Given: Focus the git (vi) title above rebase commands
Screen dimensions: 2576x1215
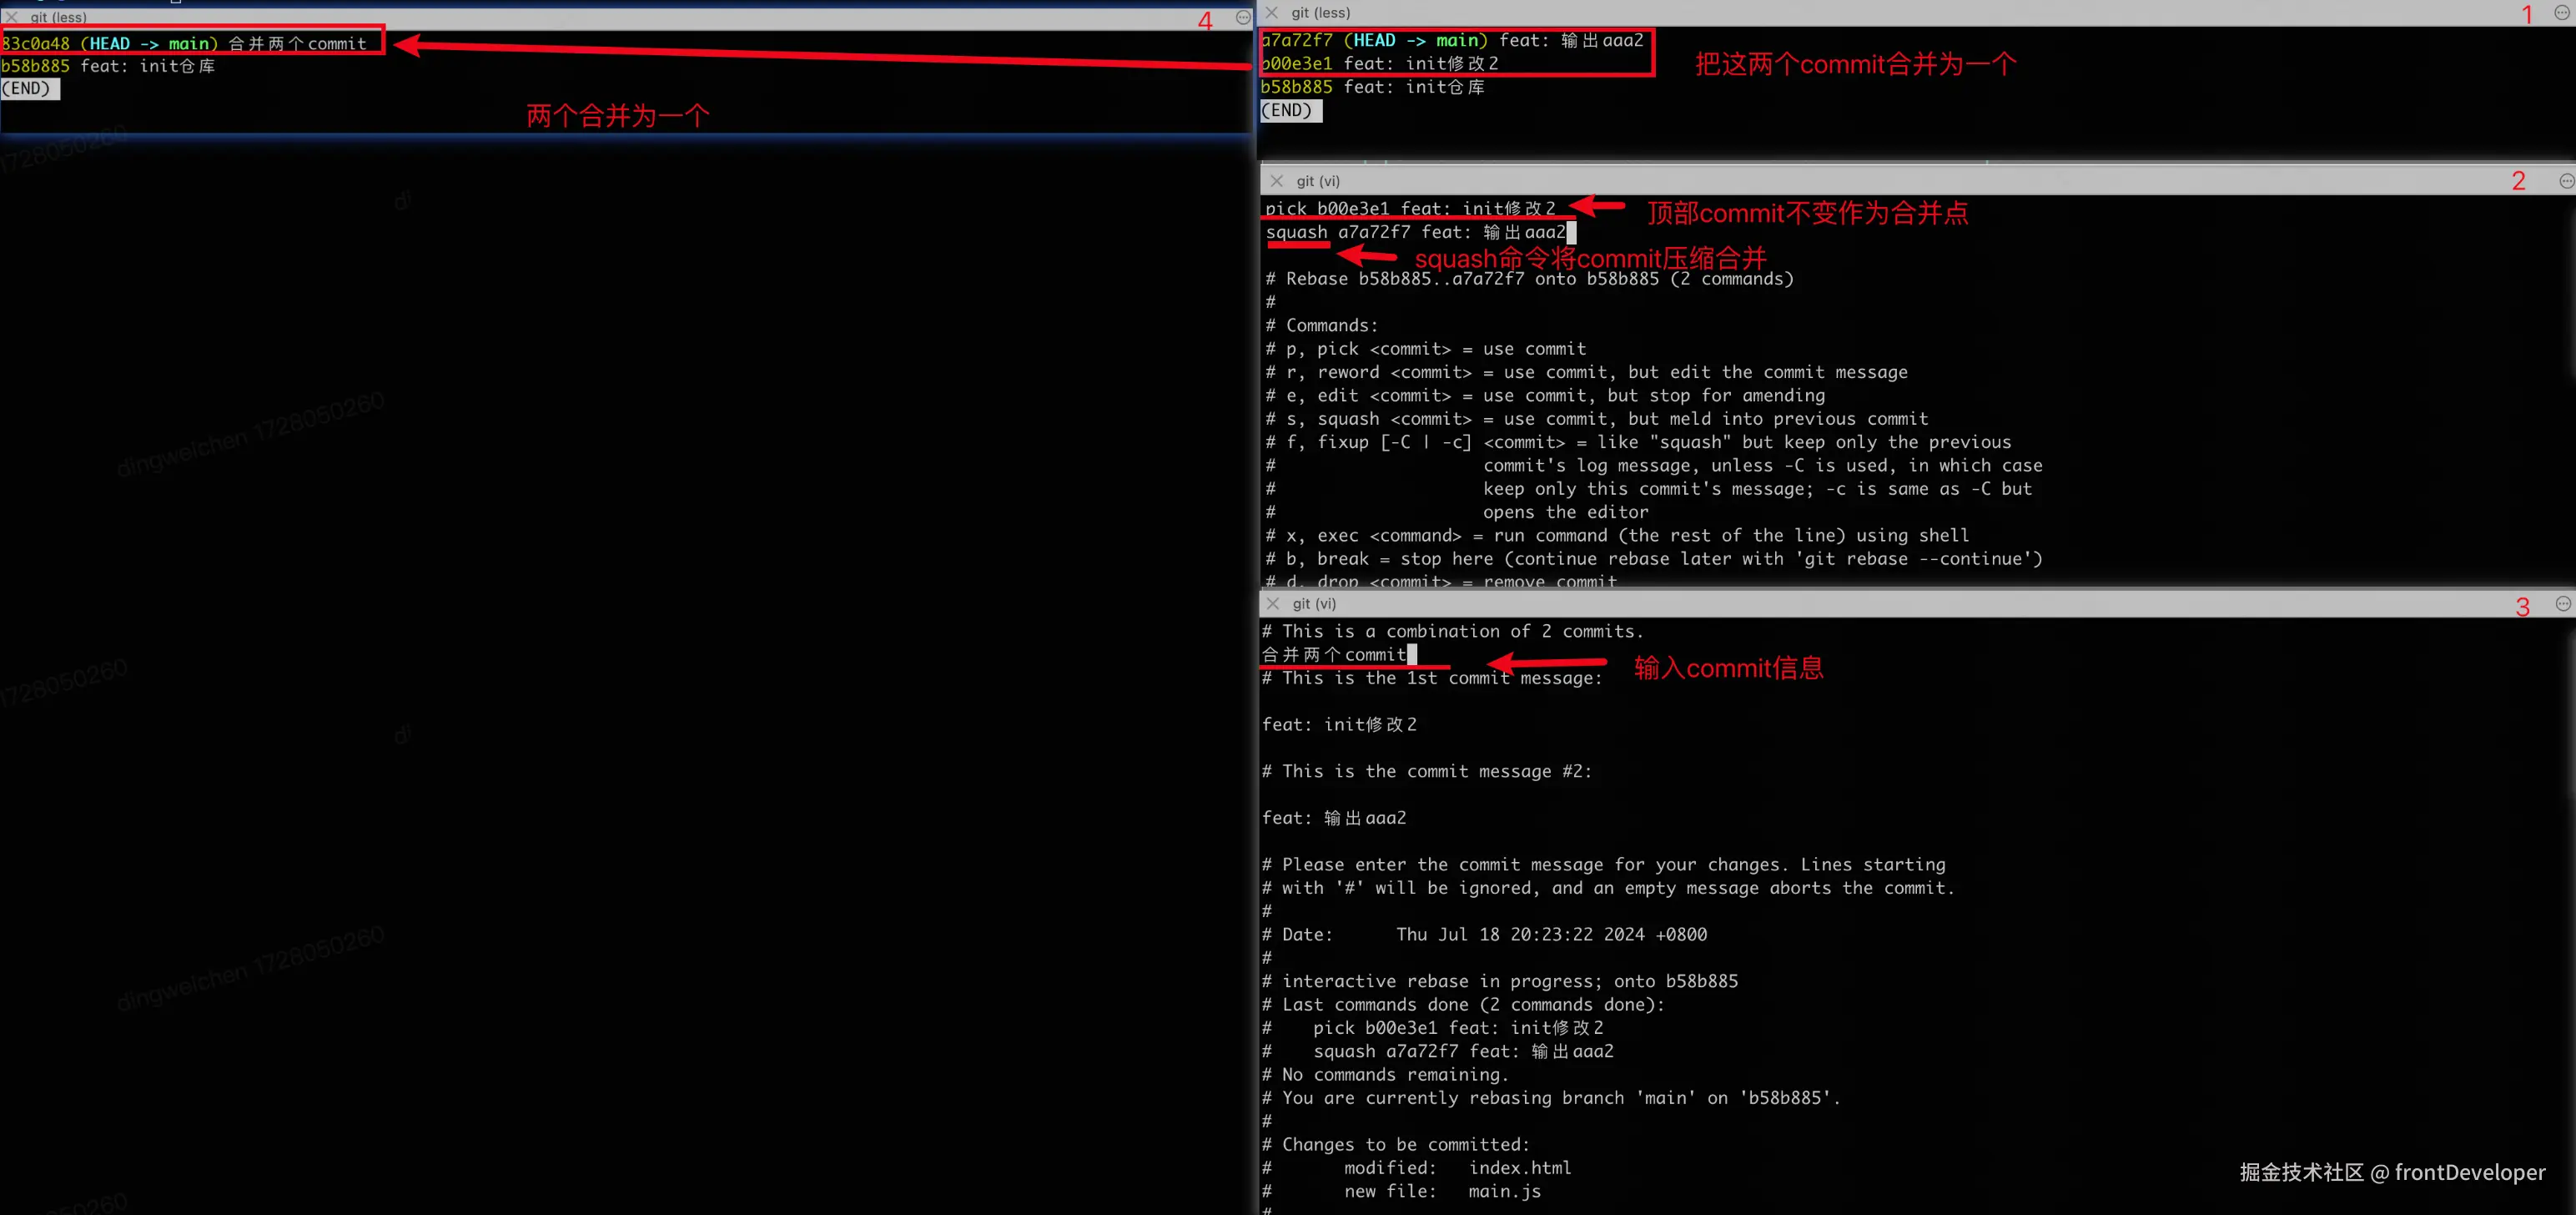Looking at the screenshot, I should pyautogui.click(x=1318, y=181).
